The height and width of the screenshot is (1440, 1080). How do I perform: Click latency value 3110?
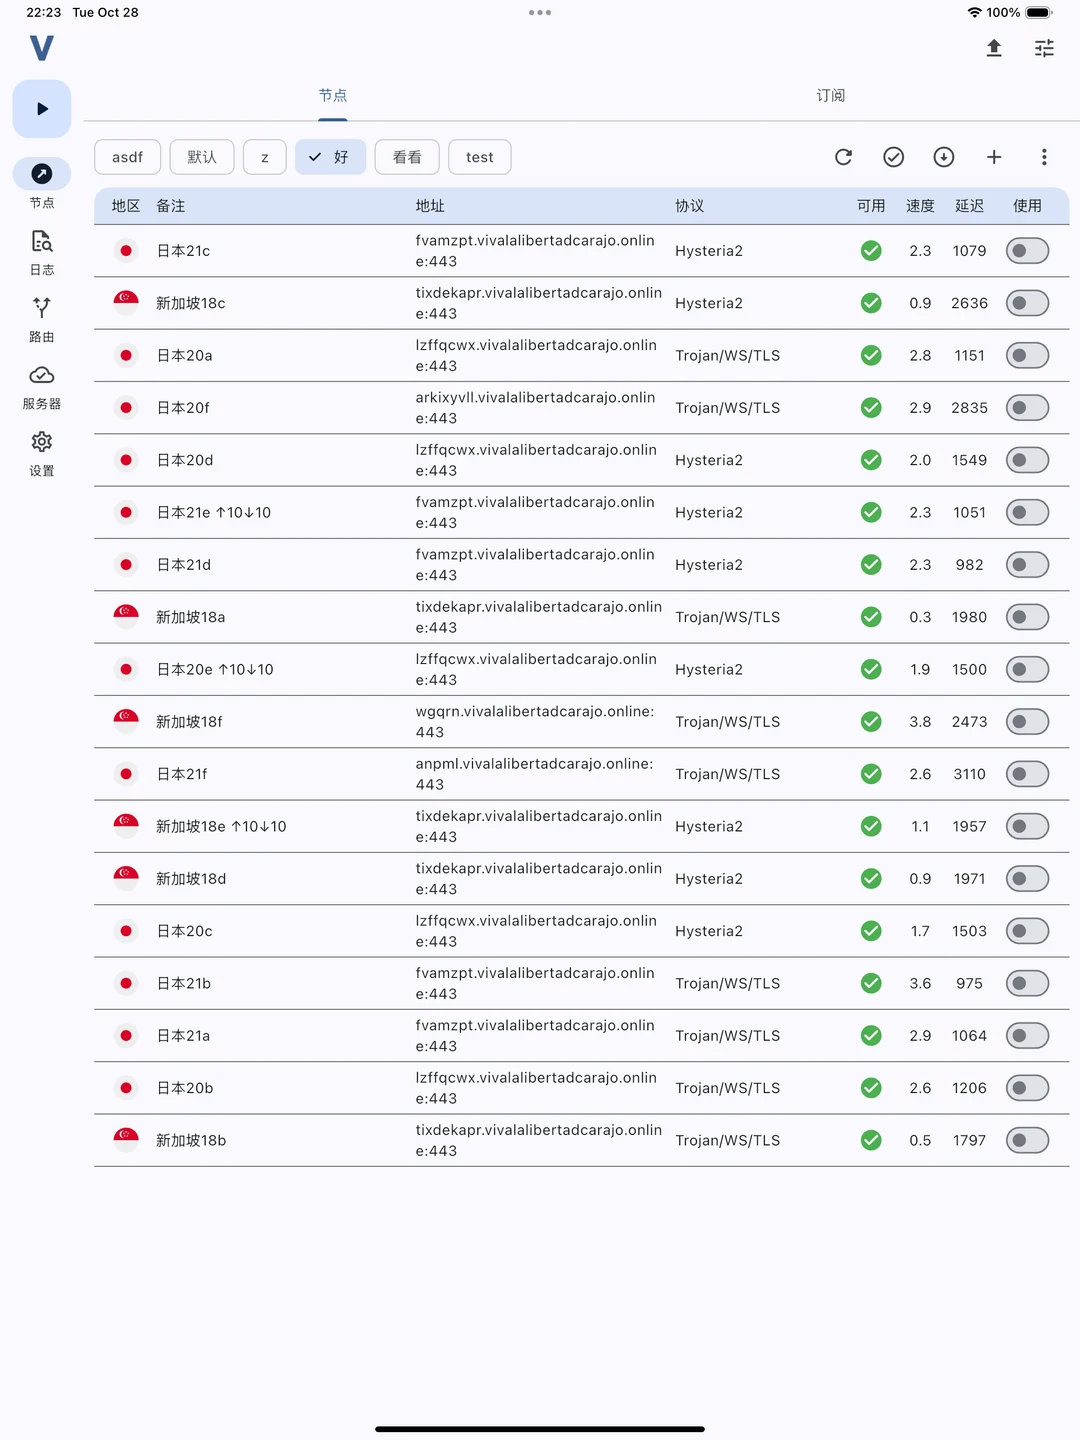pos(970,774)
